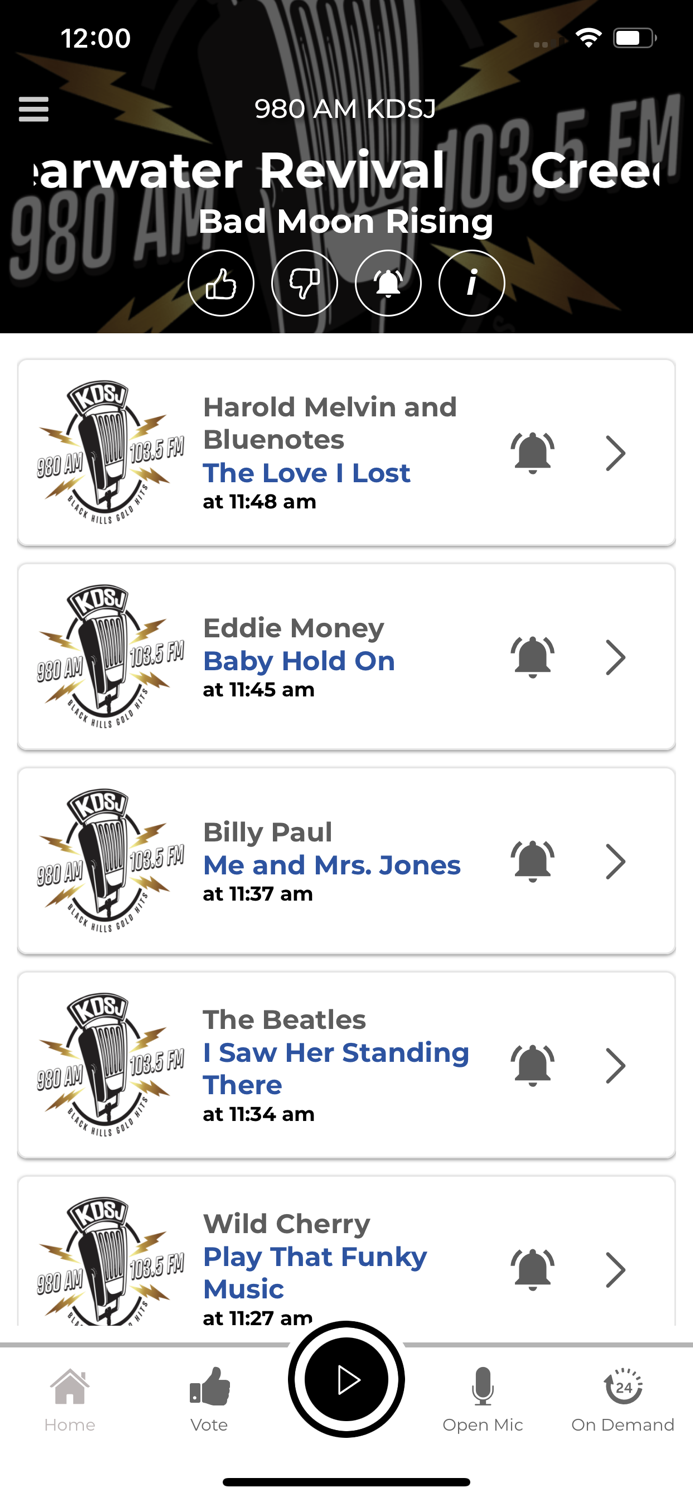Tap the info icon in header

[471, 284]
